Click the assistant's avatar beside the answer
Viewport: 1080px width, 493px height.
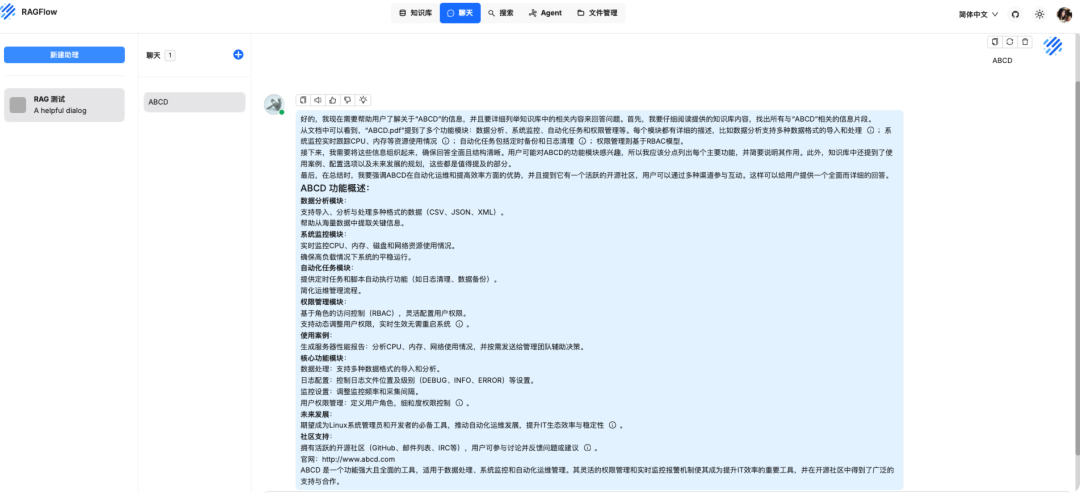tap(274, 104)
